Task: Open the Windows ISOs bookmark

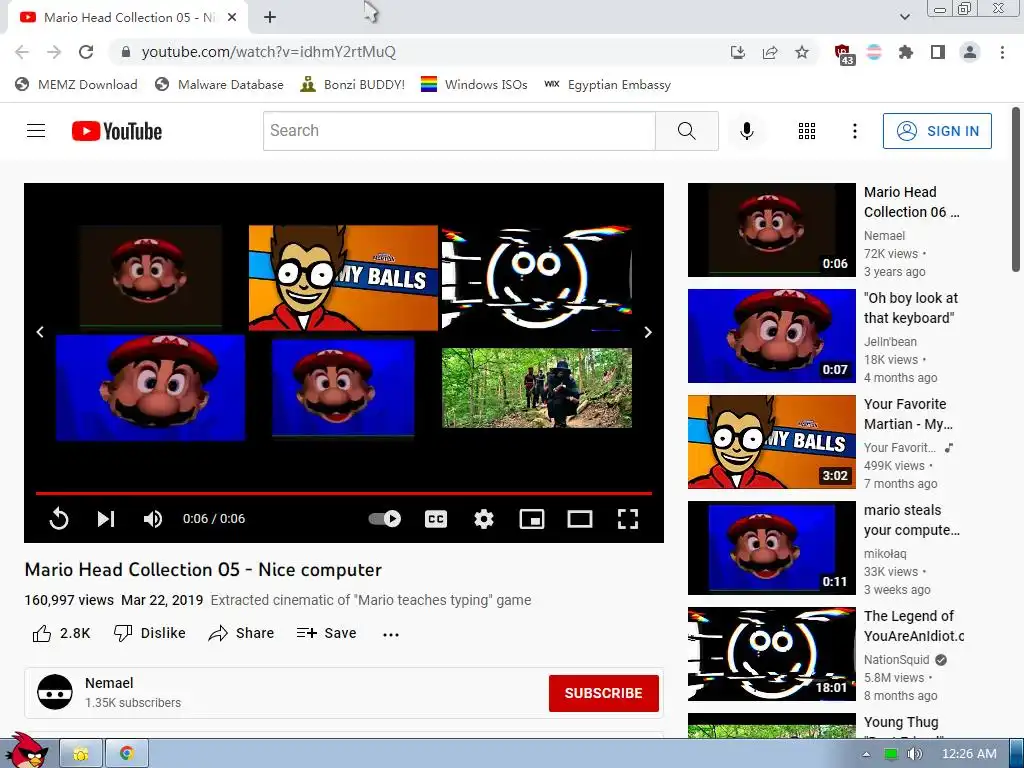Action: (474, 84)
